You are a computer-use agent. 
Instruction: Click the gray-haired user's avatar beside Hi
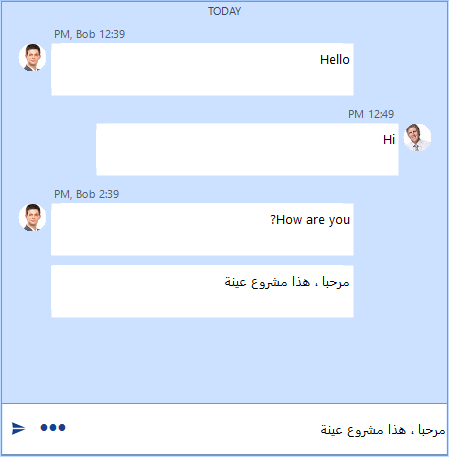pyautogui.click(x=417, y=137)
